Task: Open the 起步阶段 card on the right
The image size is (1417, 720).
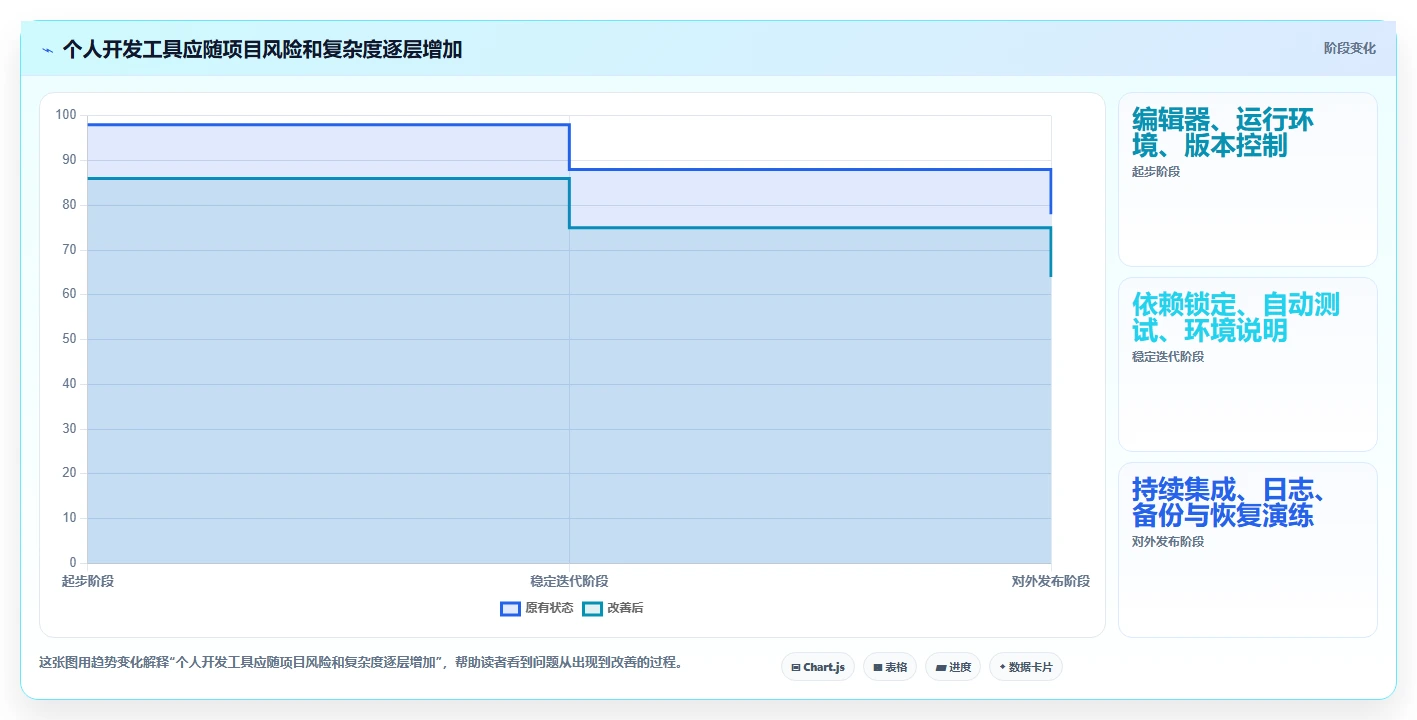Action: coord(1248,180)
